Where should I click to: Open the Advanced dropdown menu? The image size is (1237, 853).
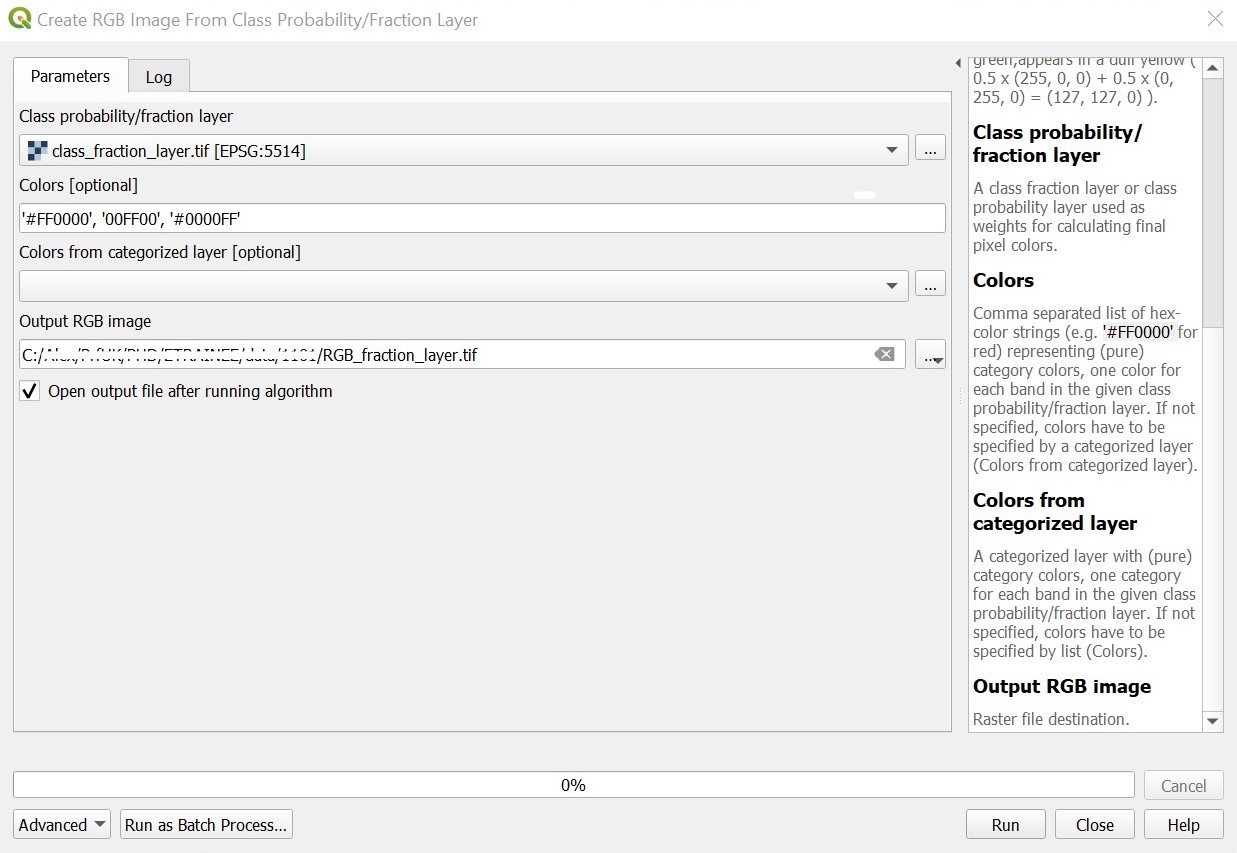point(63,825)
